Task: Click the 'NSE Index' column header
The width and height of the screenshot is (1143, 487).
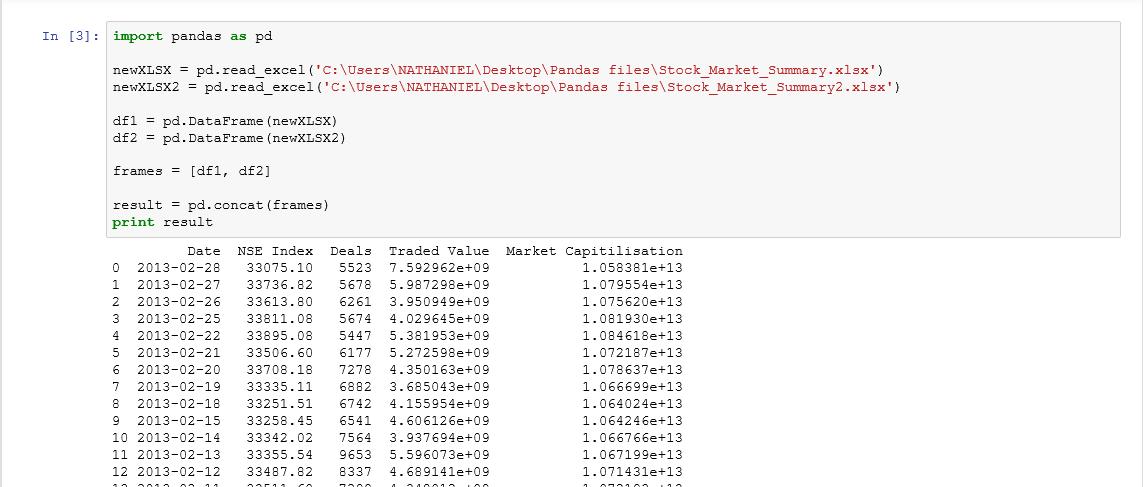Action: pos(275,251)
